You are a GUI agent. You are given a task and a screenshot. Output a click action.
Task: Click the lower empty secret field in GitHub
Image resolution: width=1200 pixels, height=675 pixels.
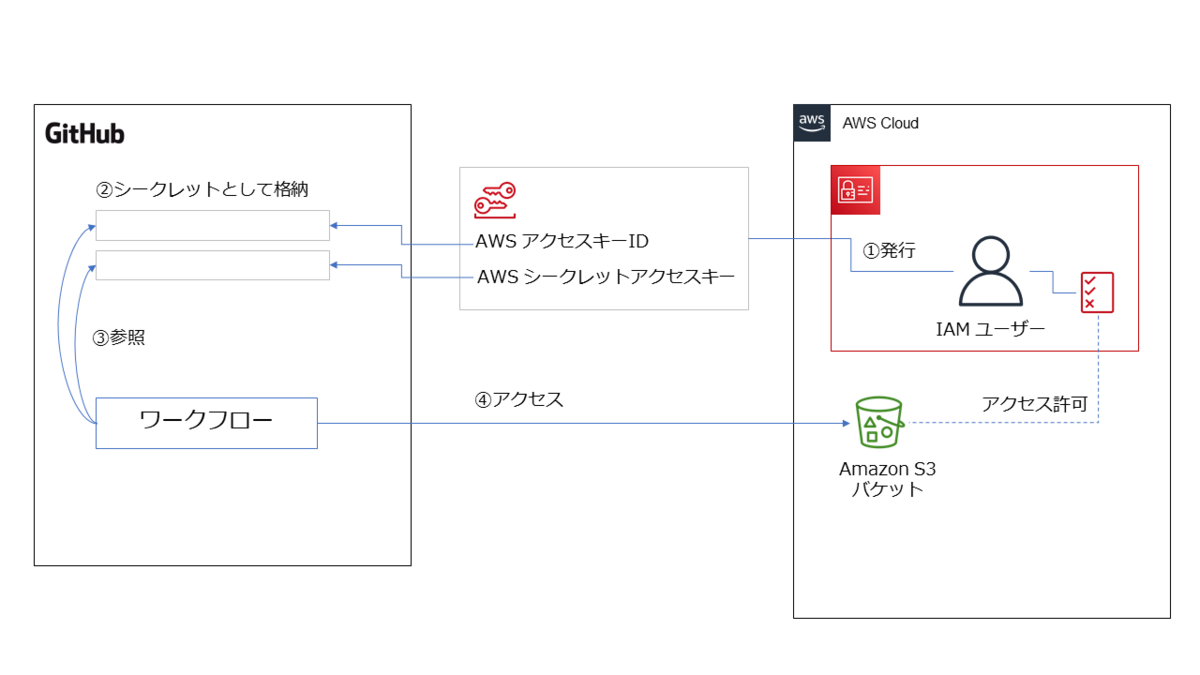[212, 265]
